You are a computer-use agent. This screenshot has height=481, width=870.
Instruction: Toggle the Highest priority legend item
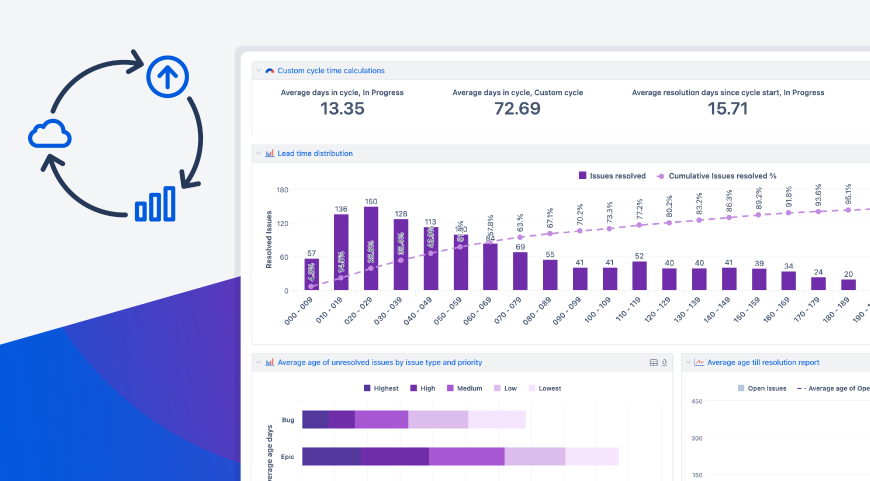pyautogui.click(x=381, y=388)
